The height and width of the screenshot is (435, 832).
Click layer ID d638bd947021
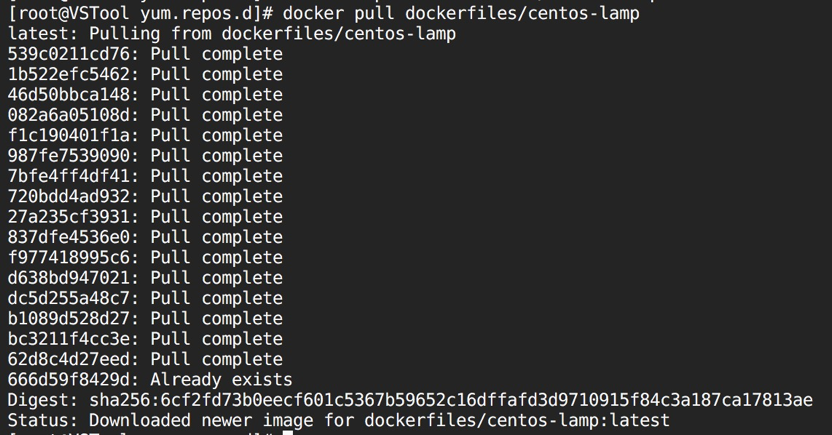pyautogui.click(x=68, y=277)
